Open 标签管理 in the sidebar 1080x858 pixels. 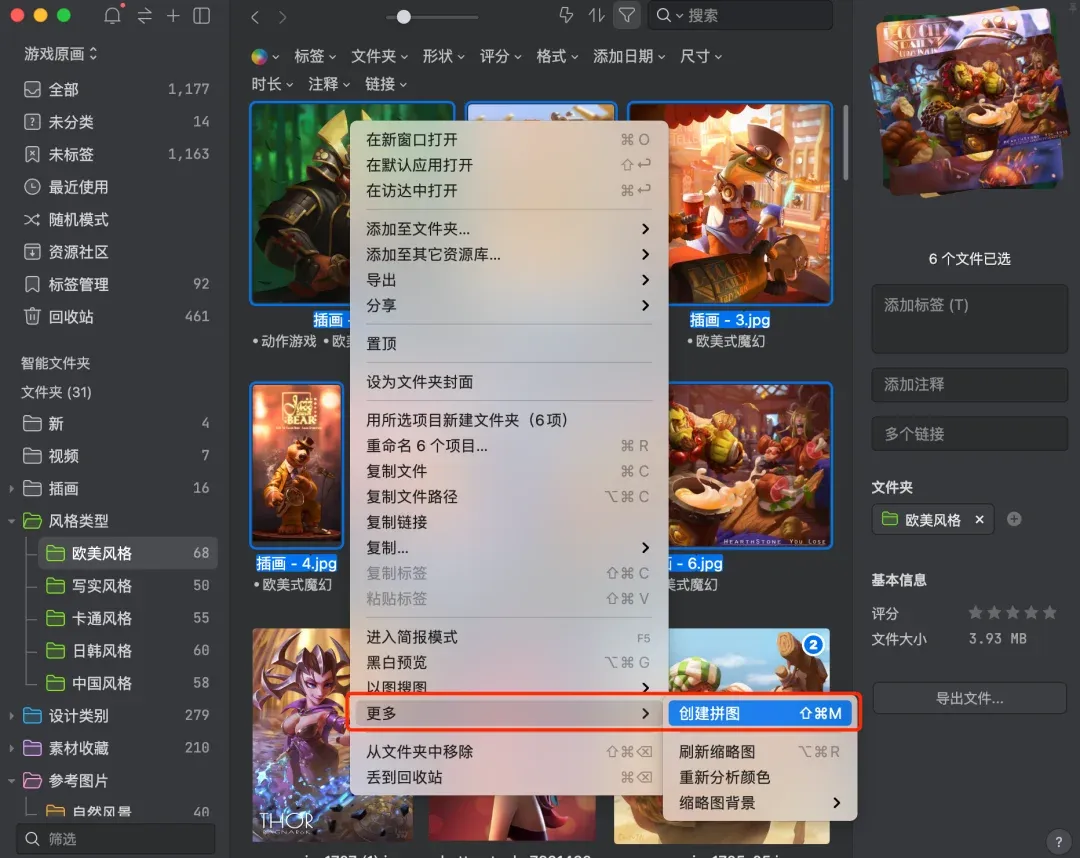116,284
